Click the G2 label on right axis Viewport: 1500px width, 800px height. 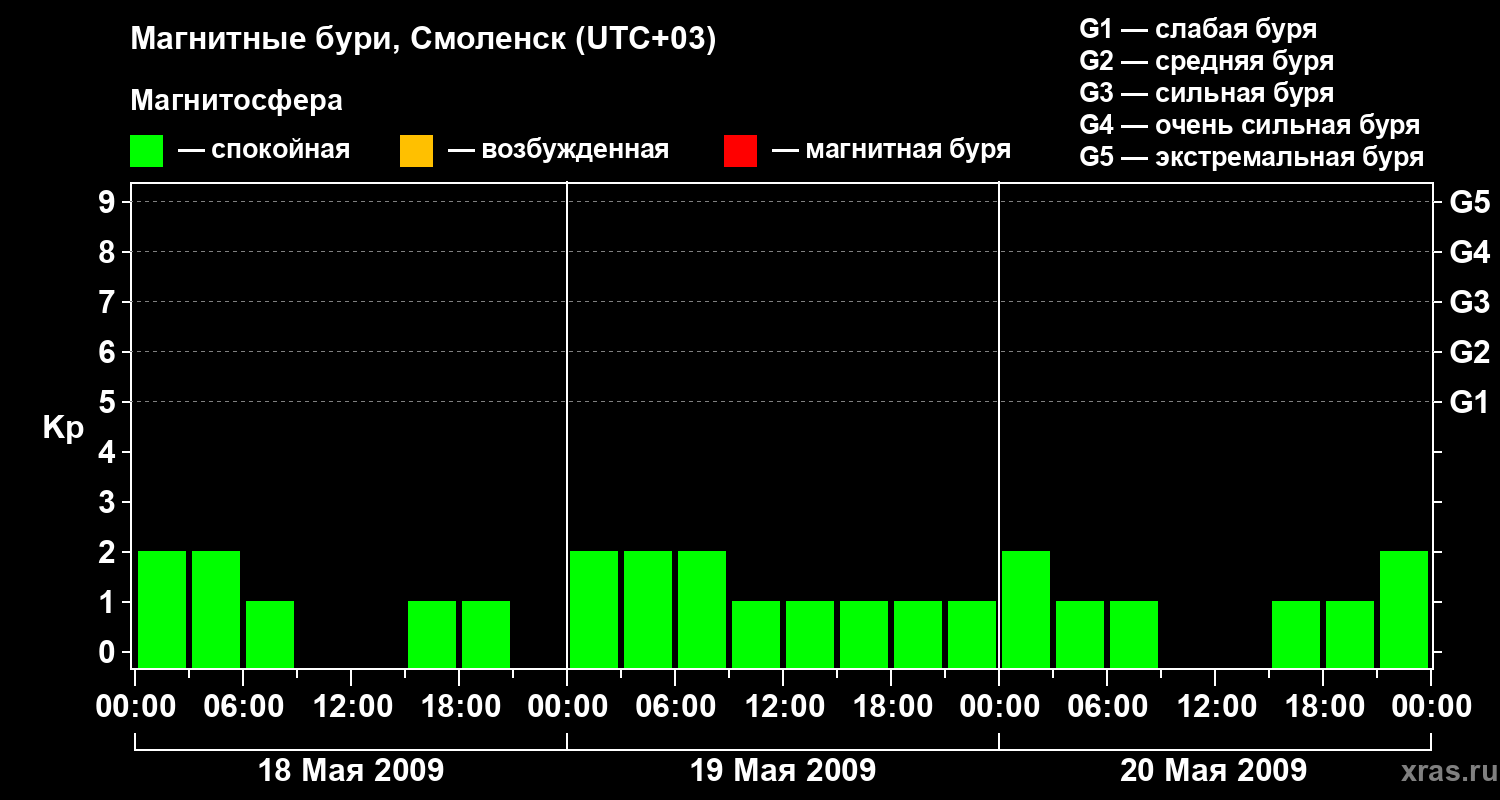click(x=1469, y=352)
